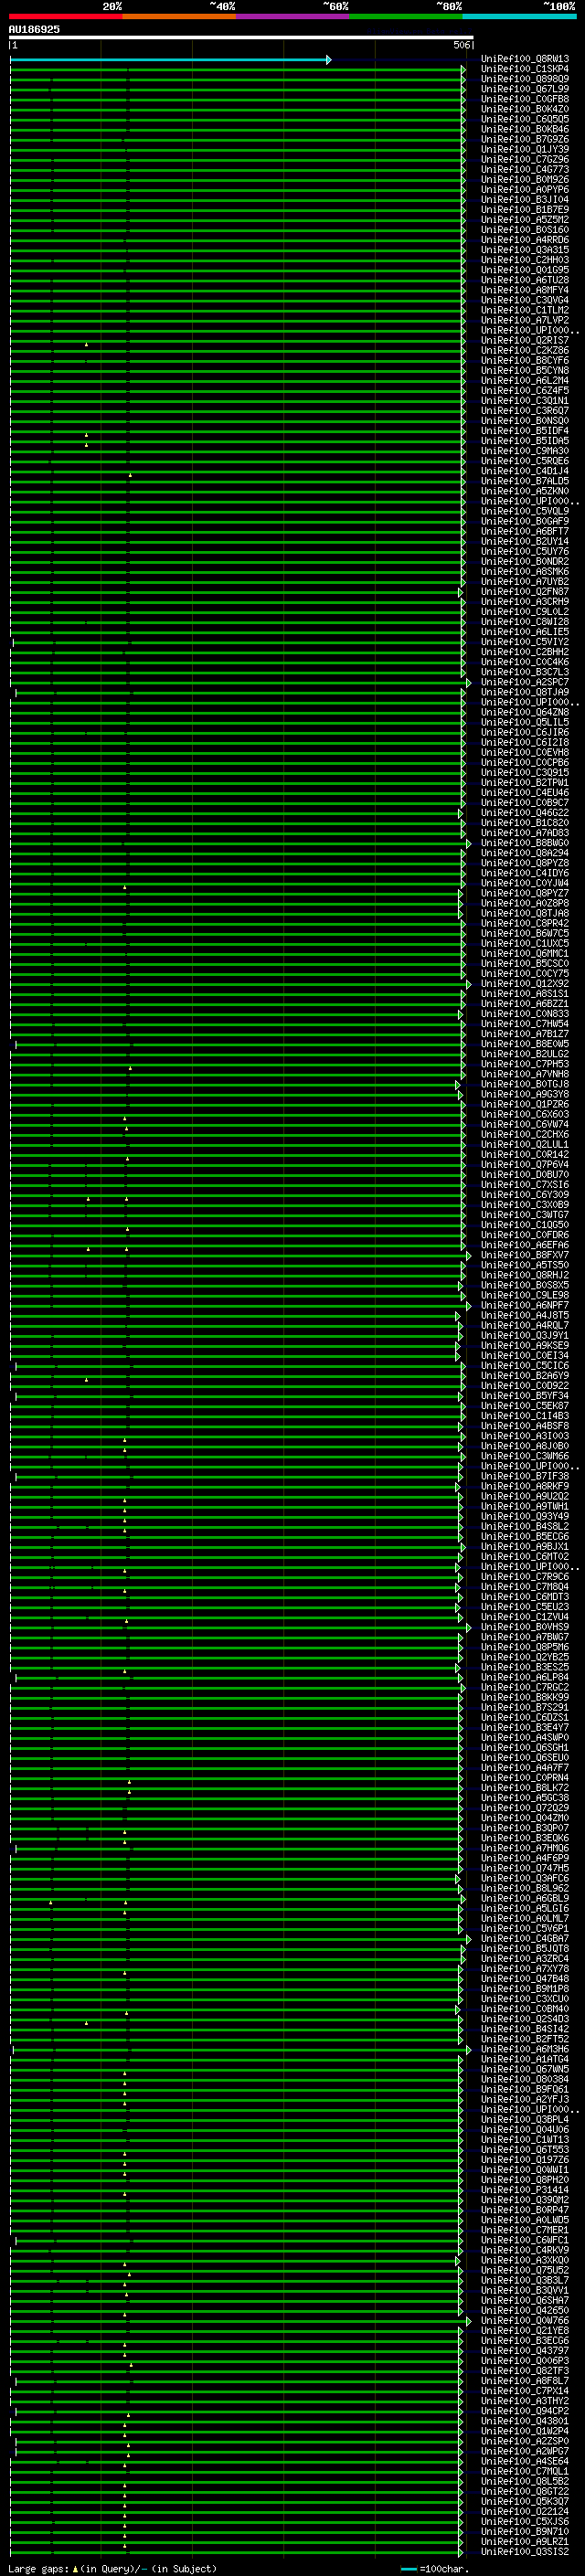Select hit label UniRef100_Q2LUL1
Screen dimensions: 585x2576
click(525, 1145)
